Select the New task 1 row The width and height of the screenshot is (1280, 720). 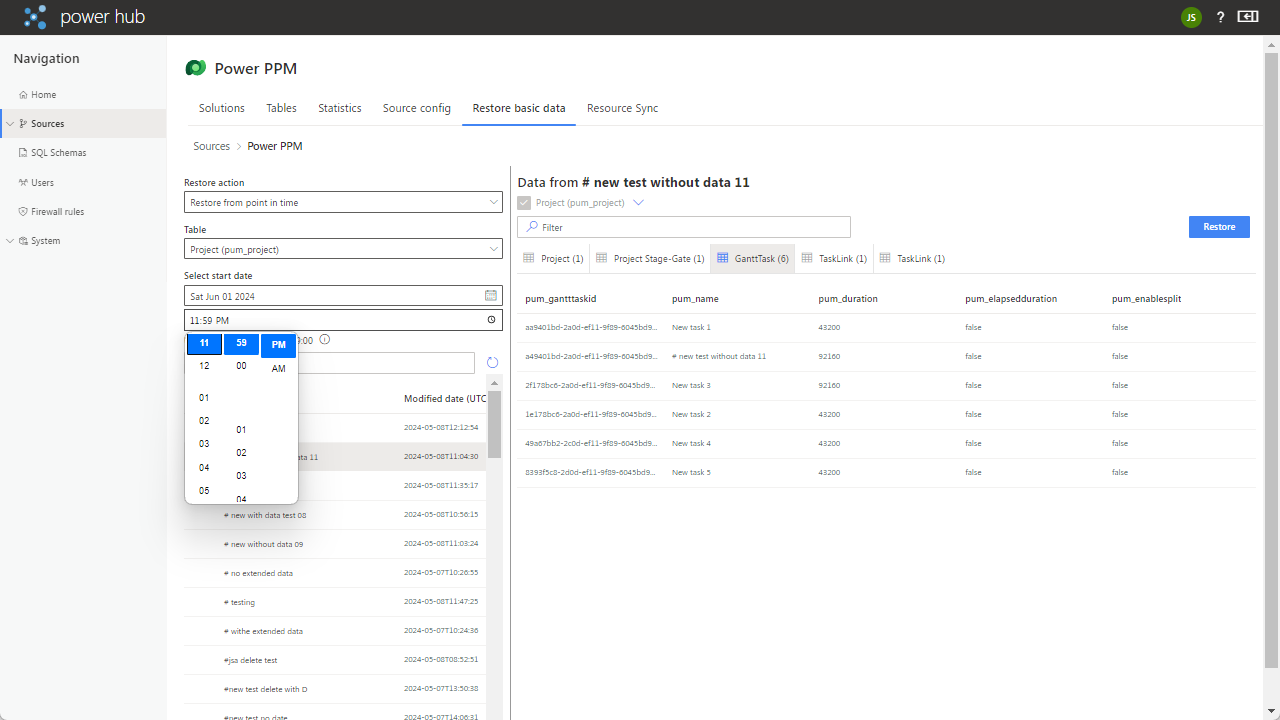pyautogui.click(x=886, y=327)
